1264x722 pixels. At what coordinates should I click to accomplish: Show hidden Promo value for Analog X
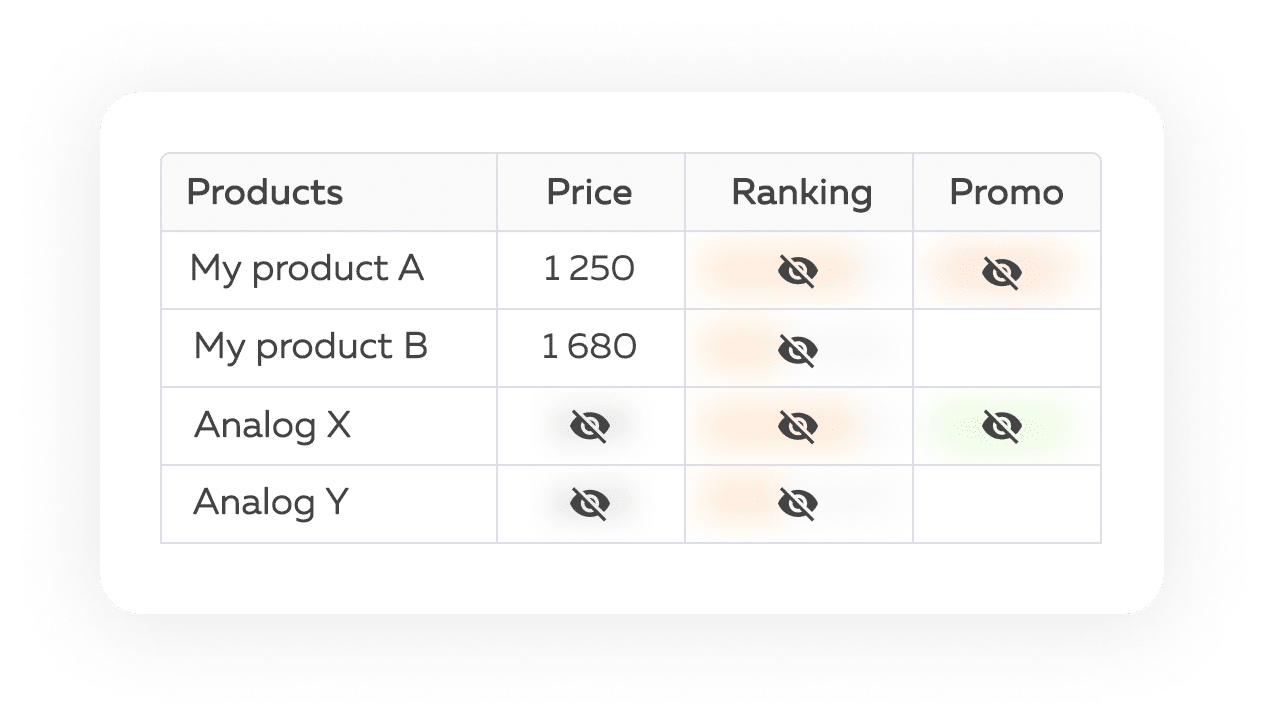(x=1001, y=427)
